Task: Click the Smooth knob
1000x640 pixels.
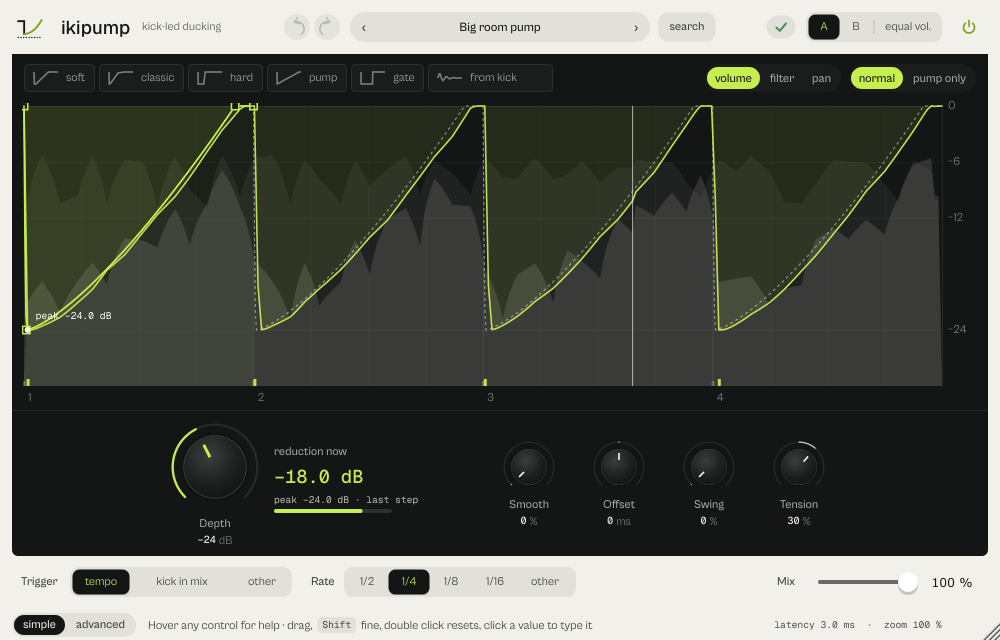Action: click(529, 467)
